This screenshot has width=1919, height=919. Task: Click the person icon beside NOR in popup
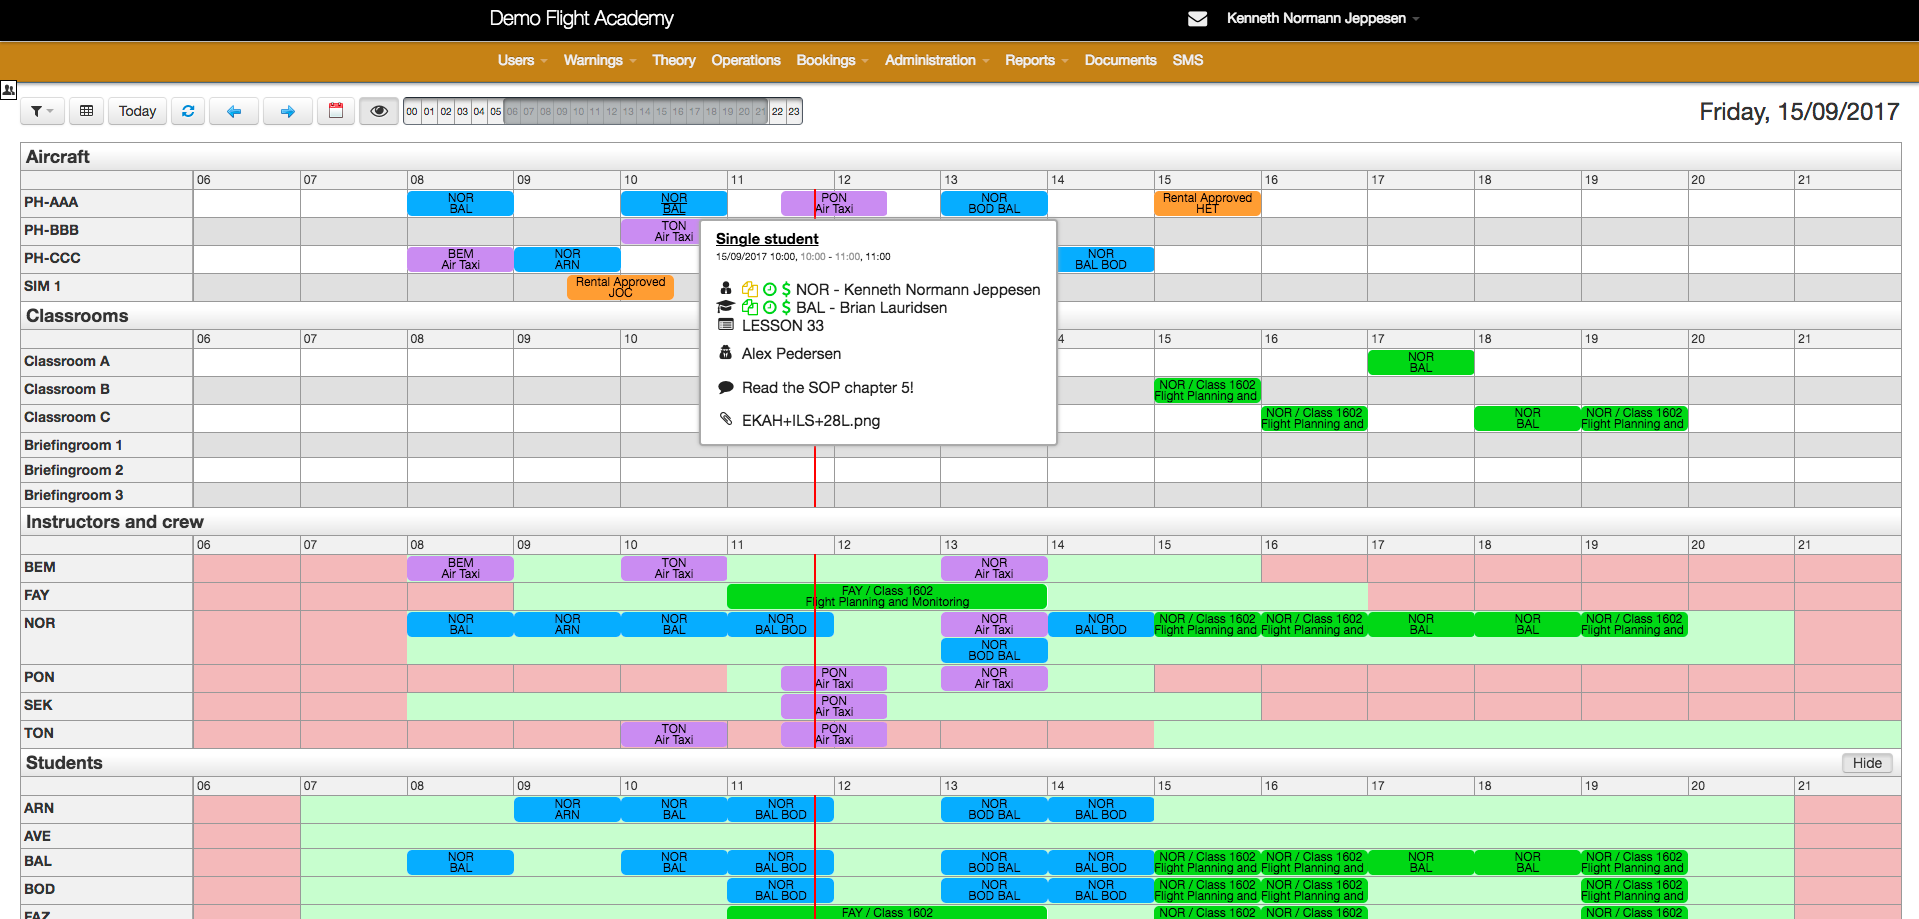(x=726, y=288)
